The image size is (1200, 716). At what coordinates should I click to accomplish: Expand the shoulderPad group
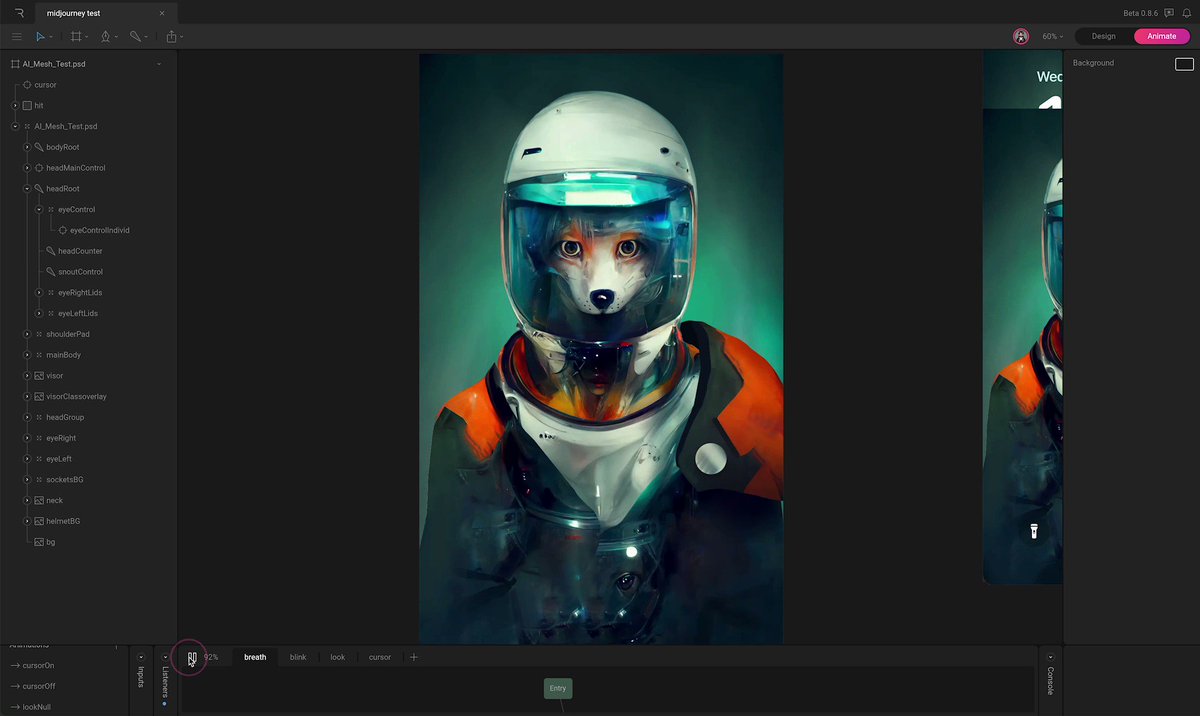click(x=27, y=334)
